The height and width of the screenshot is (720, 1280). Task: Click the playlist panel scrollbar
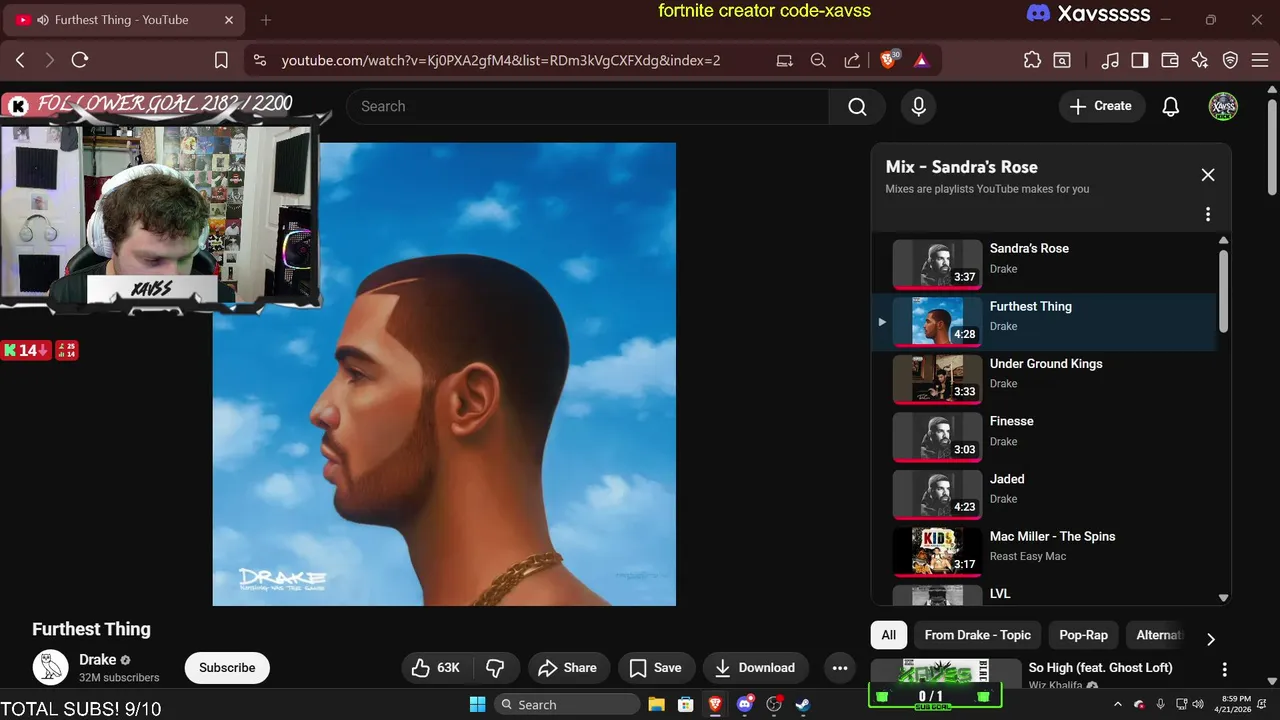(1223, 292)
